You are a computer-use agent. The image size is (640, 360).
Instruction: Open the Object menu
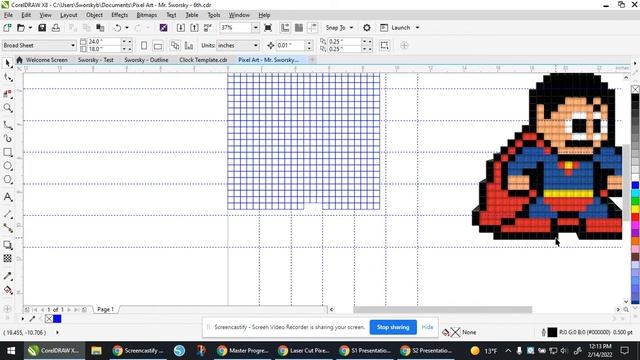[94, 15]
